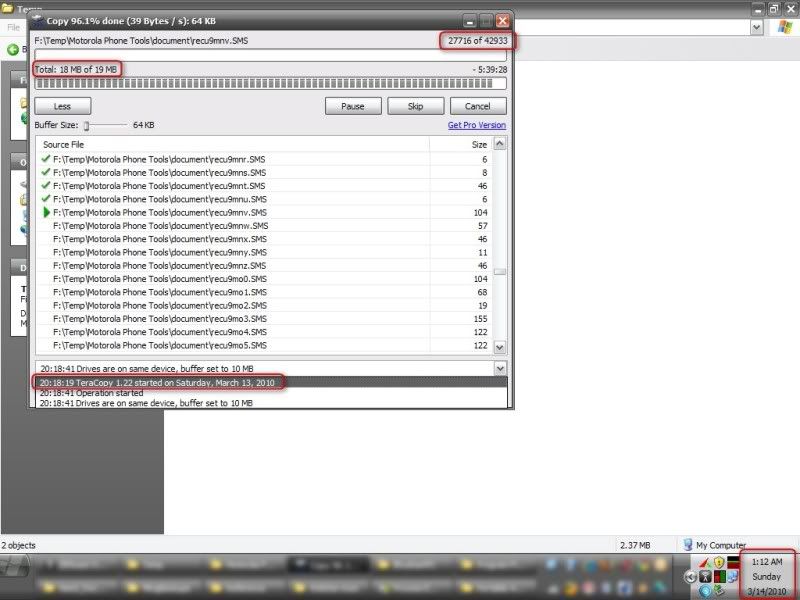Image resolution: width=800 pixels, height=600 pixels.
Task: Open the File menu in Explorer
Action: point(13,28)
